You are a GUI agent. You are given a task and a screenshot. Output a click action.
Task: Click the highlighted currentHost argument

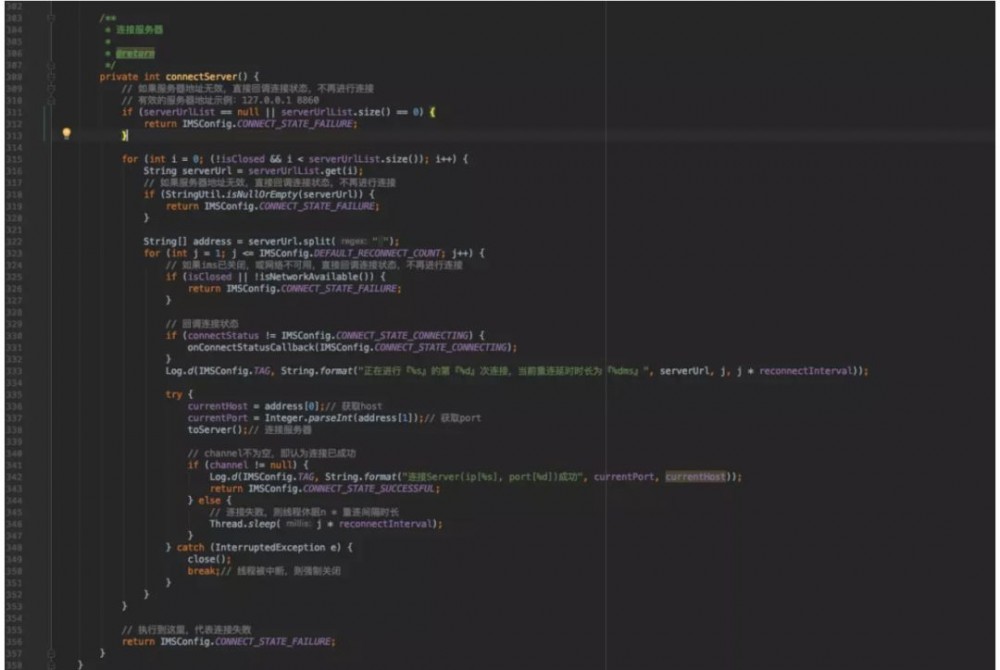pos(695,477)
